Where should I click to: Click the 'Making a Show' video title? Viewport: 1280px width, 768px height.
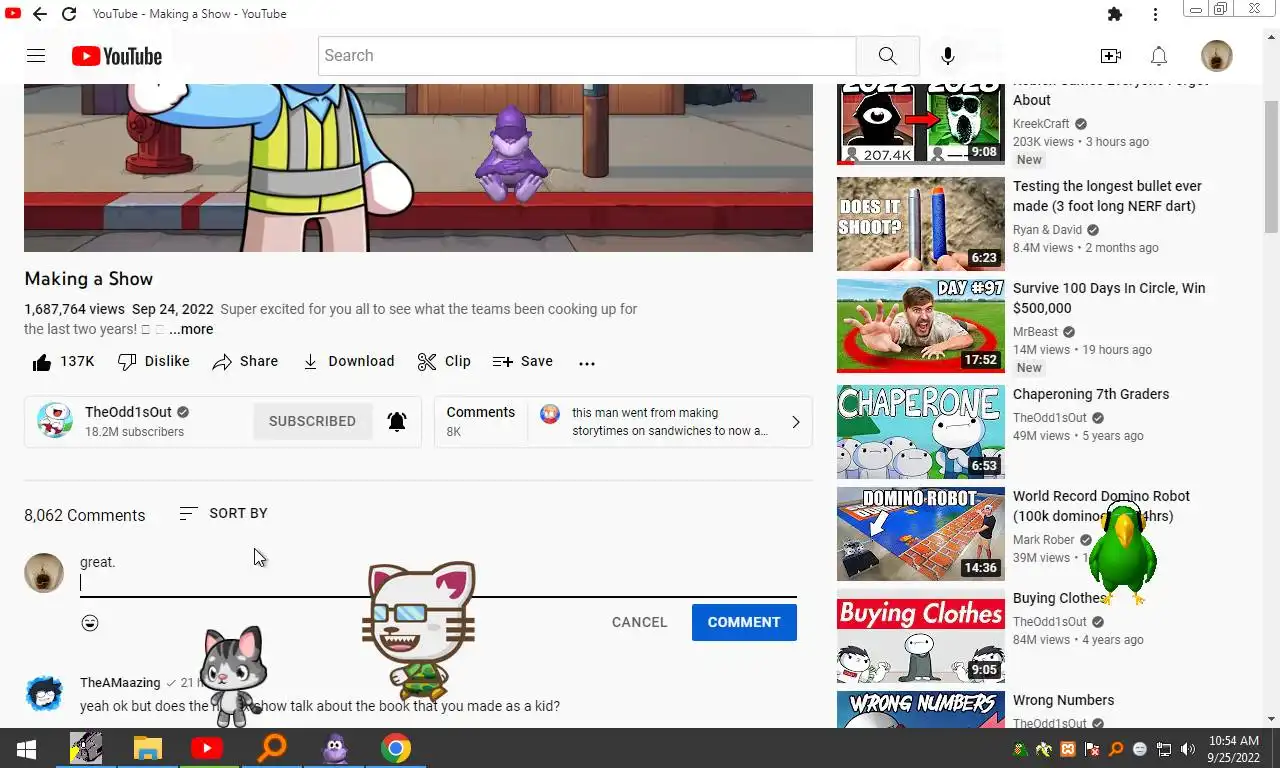(89, 279)
